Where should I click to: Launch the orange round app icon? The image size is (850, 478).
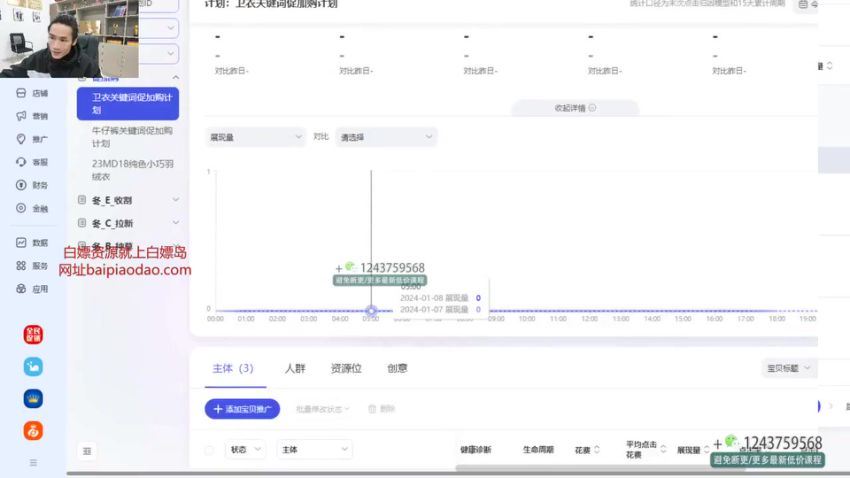(x=33, y=431)
